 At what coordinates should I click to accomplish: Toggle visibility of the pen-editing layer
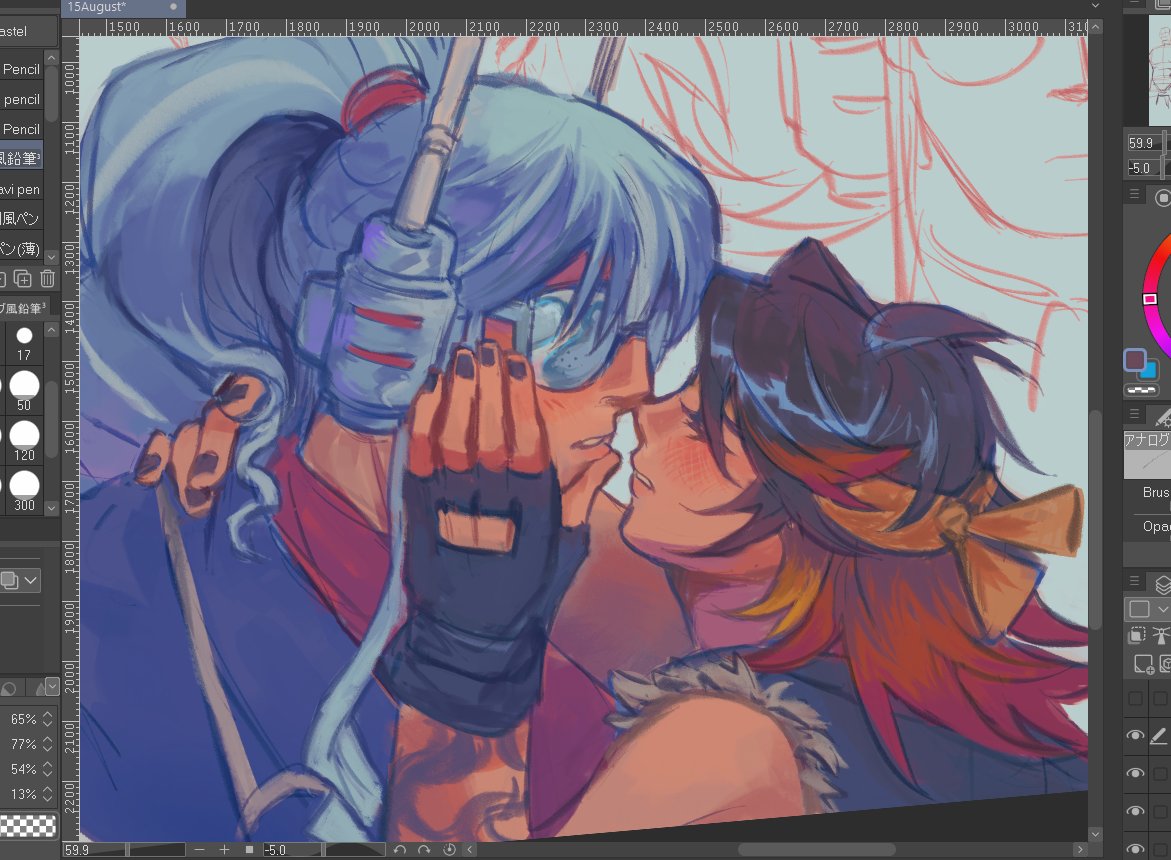click(x=1135, y=736)
